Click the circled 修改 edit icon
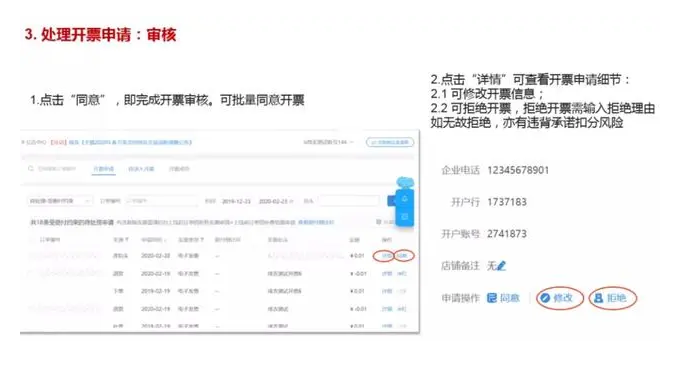Viewport: 683px width, 367px height. [x=544, y=298]
